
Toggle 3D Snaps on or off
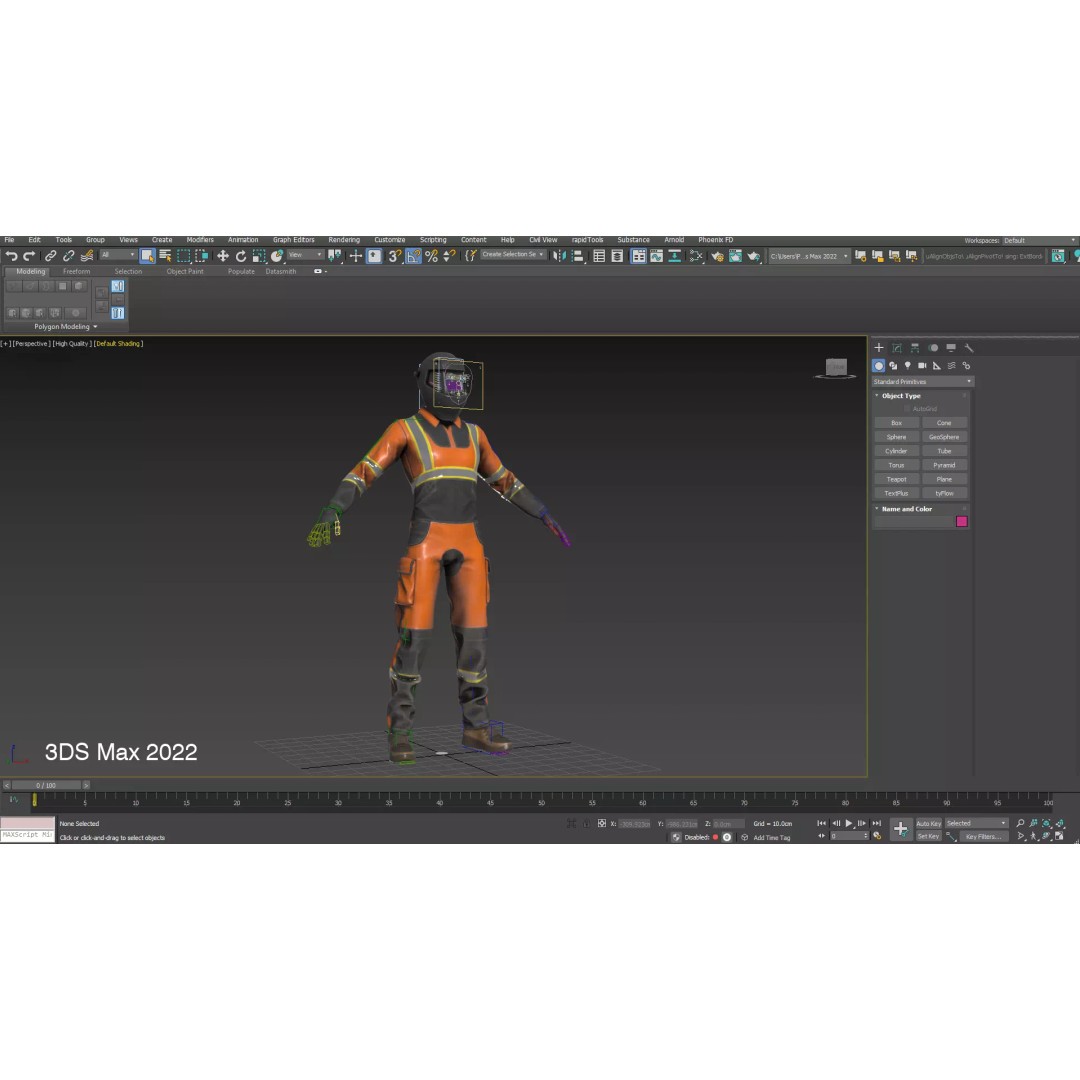point(395,256)
